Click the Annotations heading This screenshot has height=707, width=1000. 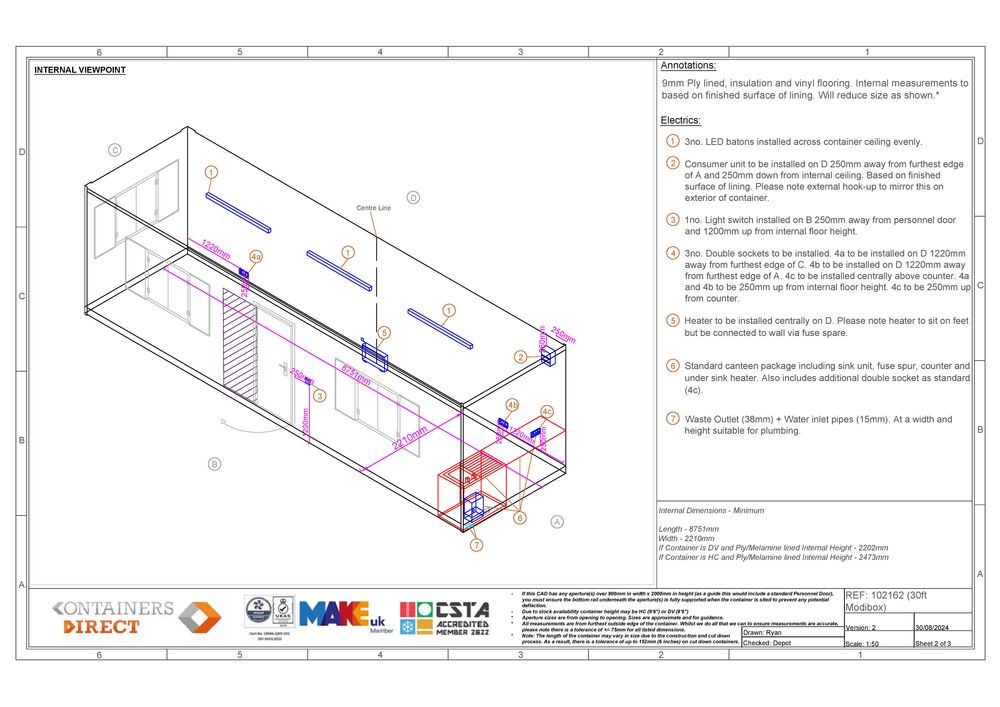pos(688,65)
